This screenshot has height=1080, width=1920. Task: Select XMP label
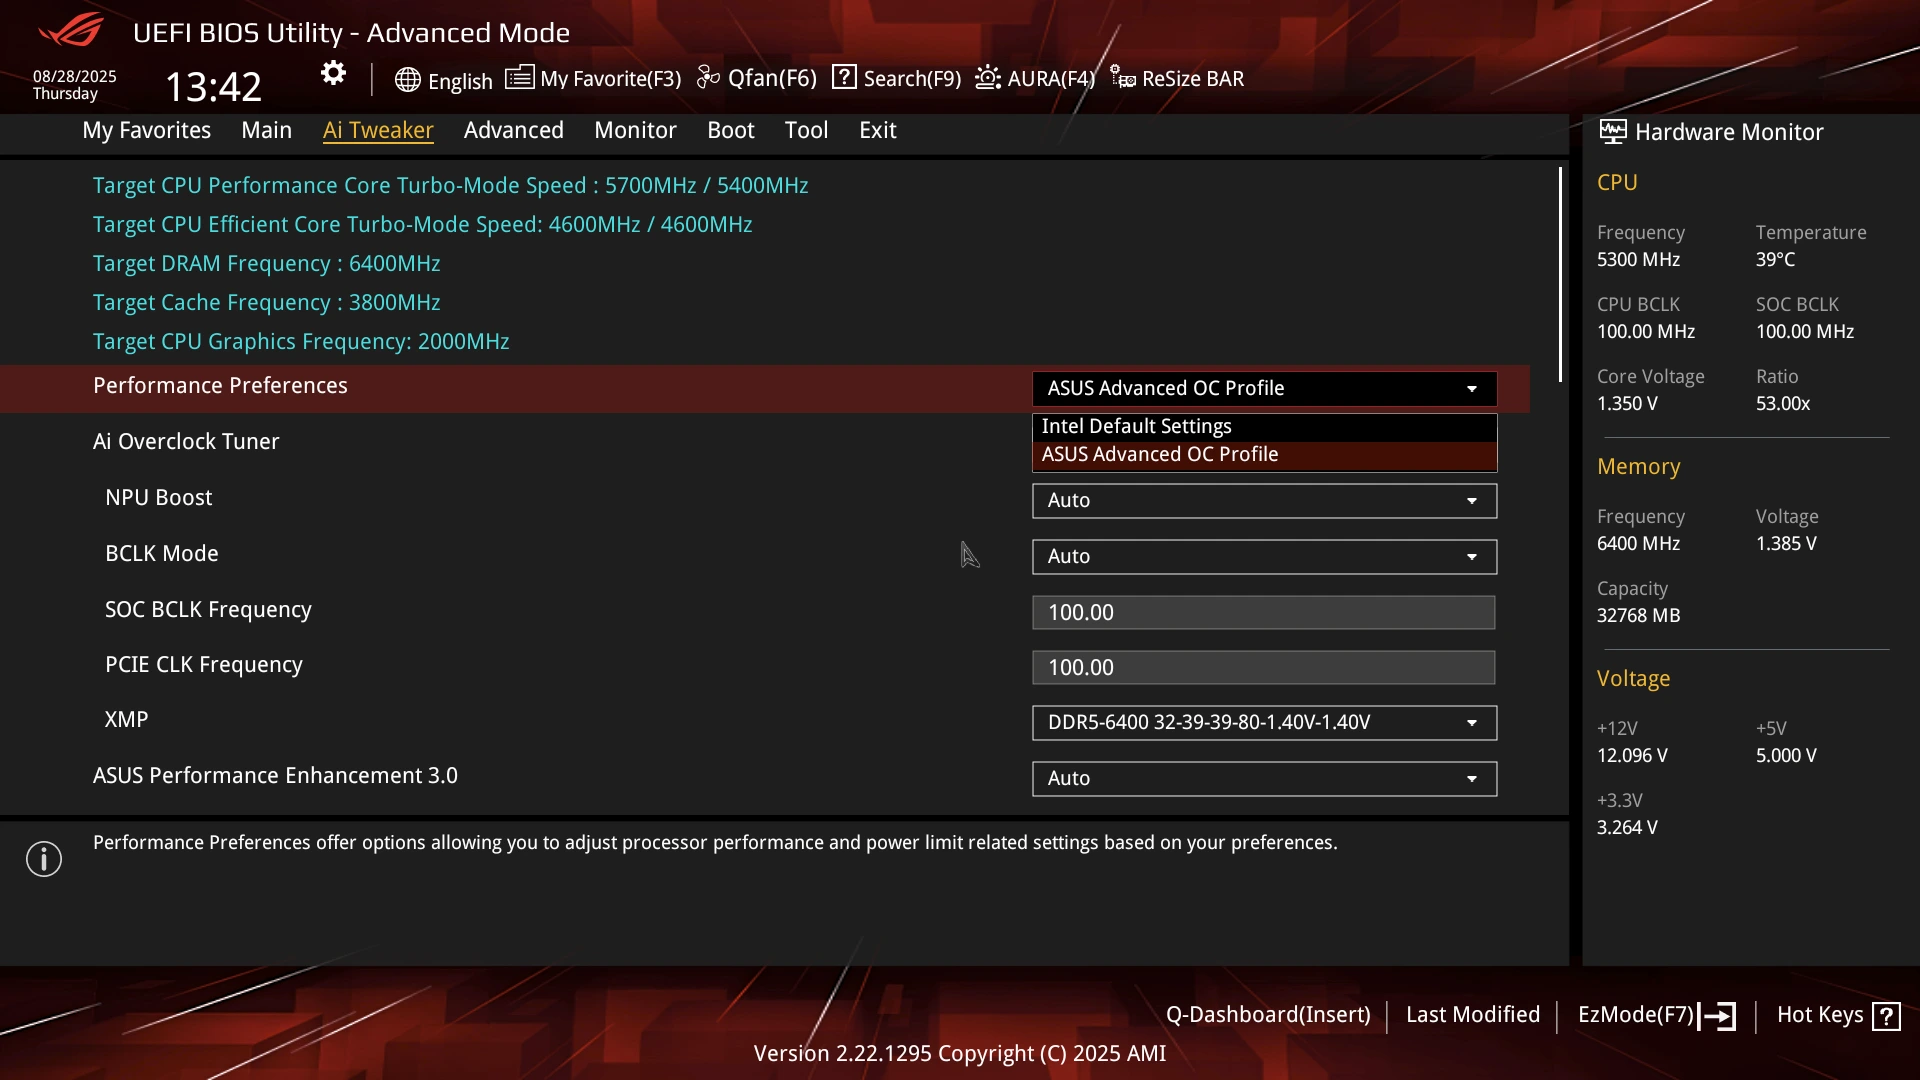click(x=126, y=720)
